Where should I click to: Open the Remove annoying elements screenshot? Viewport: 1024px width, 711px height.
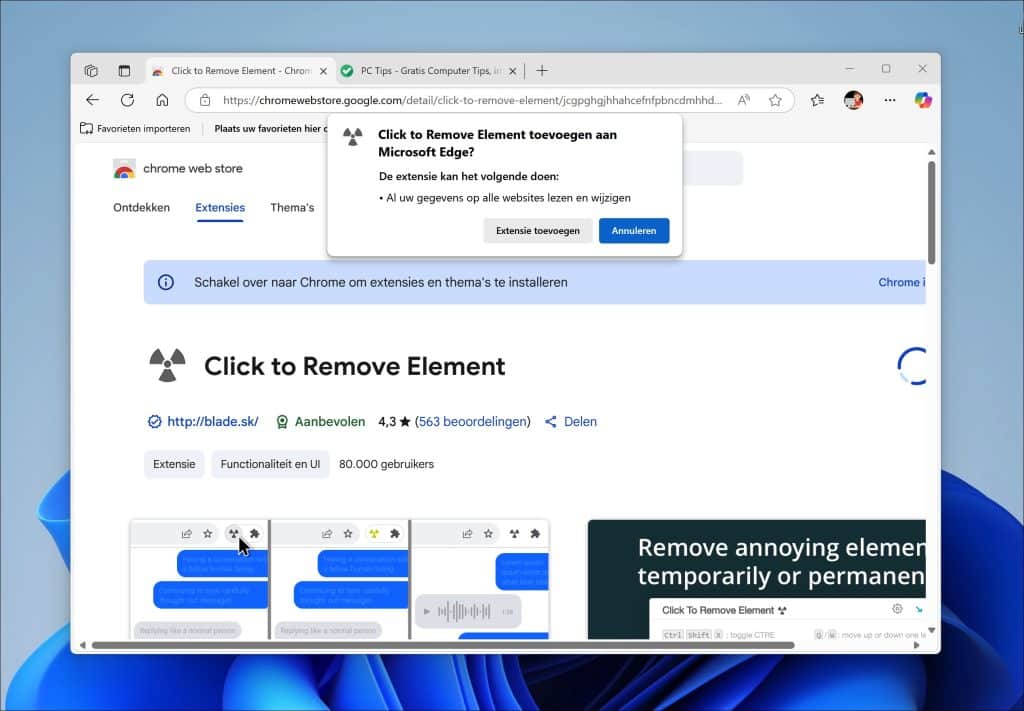click(x=756, y=580)
